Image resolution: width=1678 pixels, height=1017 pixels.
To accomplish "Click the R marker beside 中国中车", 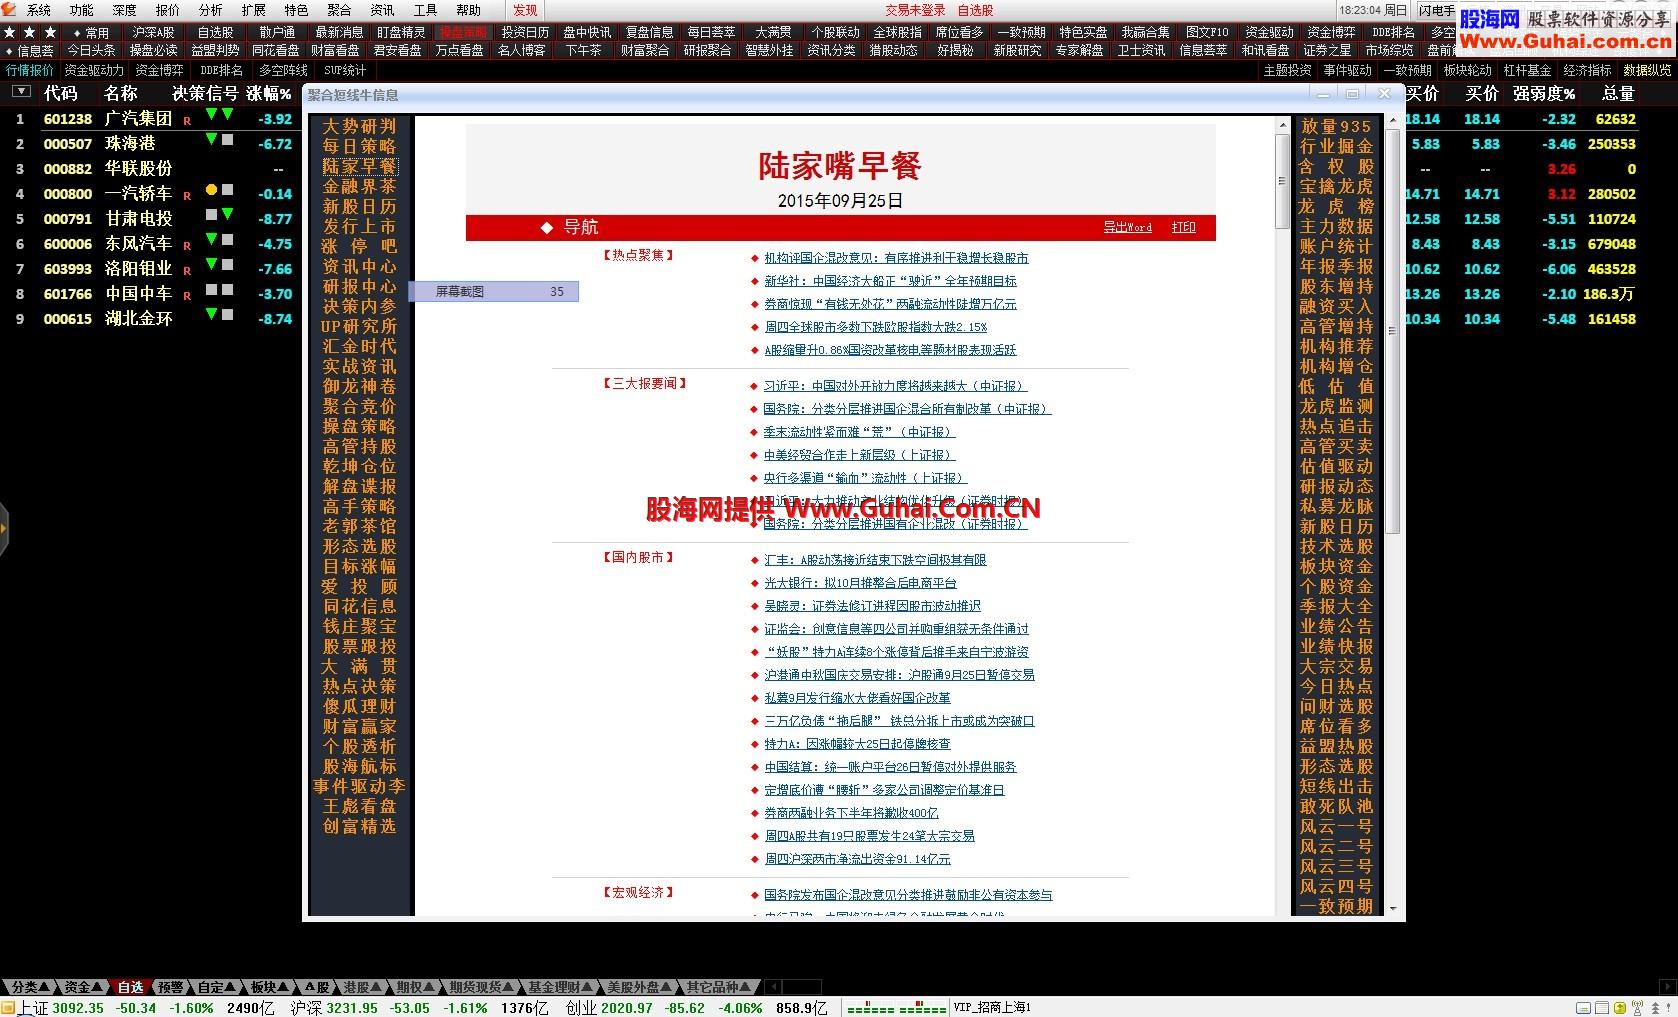I will [187, 295].
